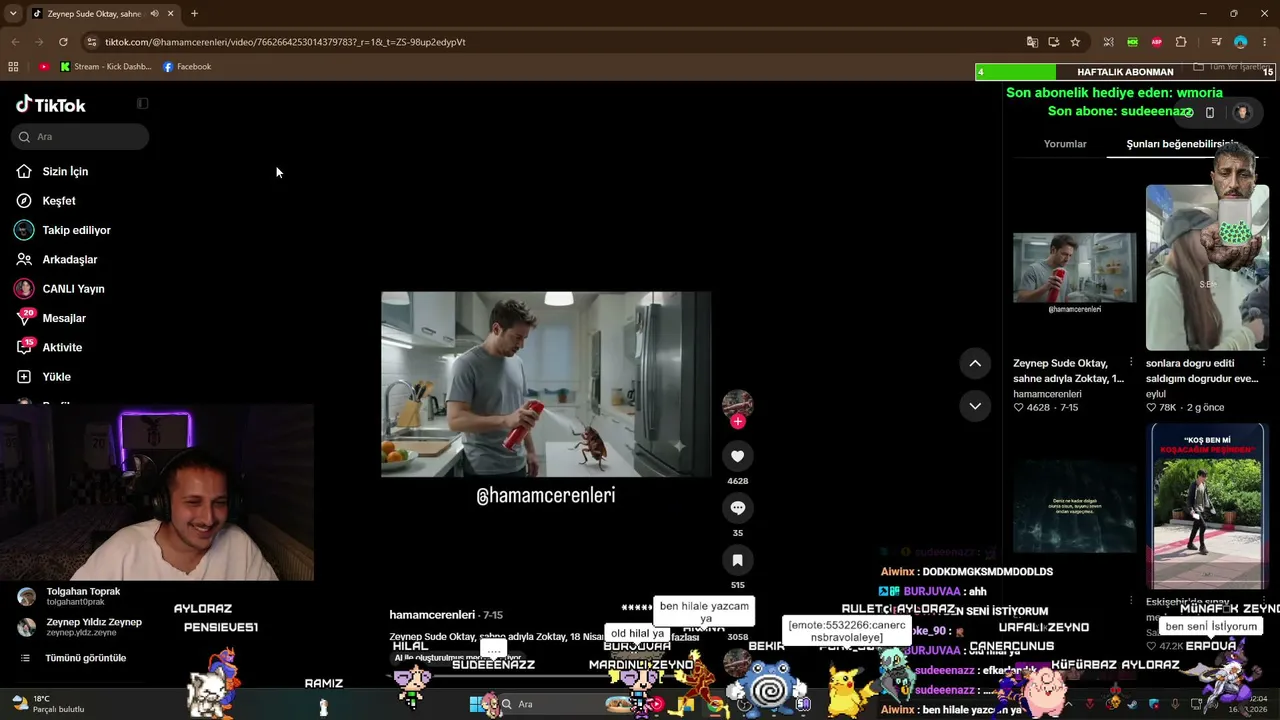Viewport: 1280px width, 720px height.
Task: Open the Facebook bookmark
Action: click(x=187, y=67)
